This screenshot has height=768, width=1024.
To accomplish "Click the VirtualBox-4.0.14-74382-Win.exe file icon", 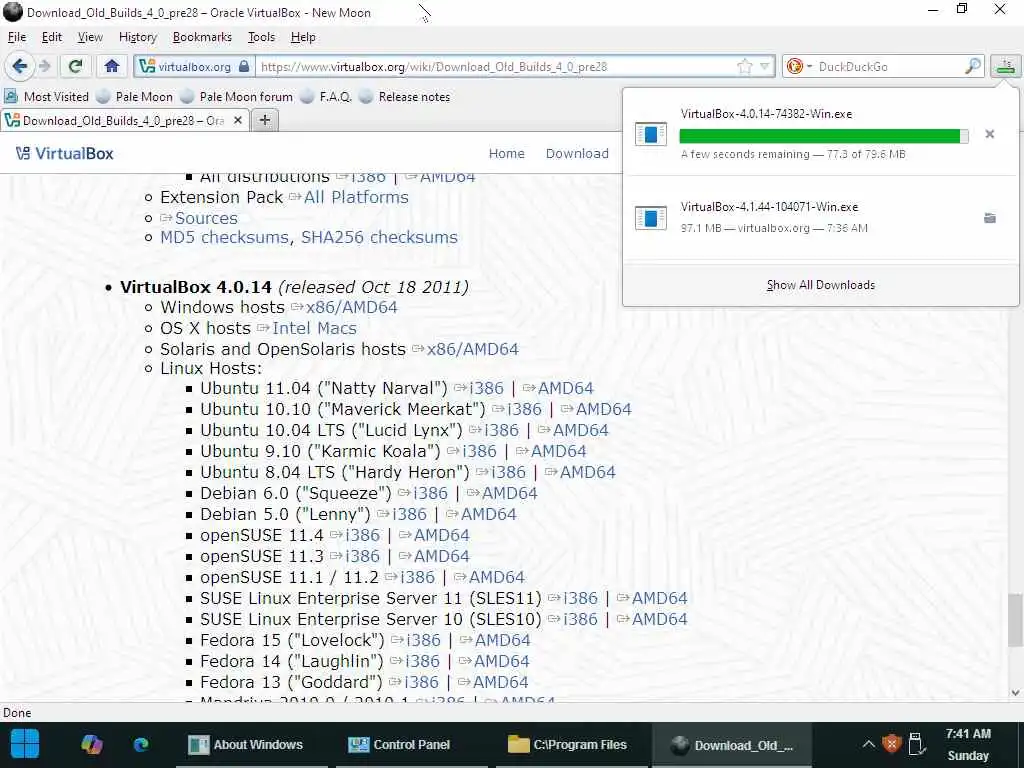I will click(650, 134).
